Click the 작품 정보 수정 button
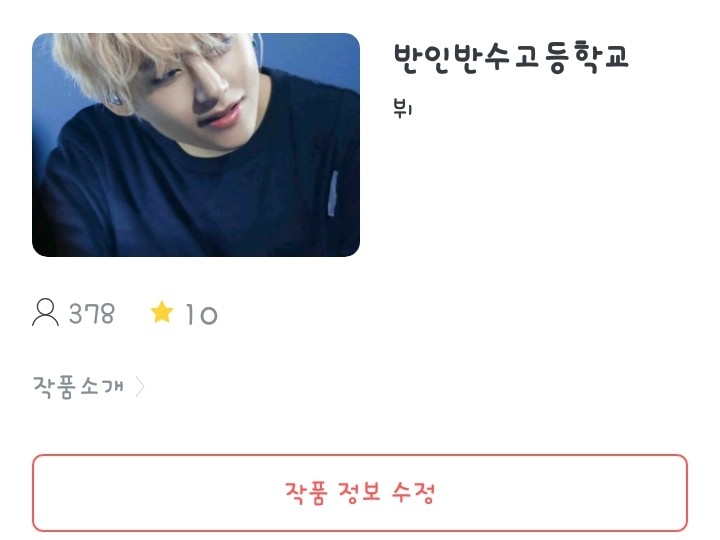 (x=360, y=493)
